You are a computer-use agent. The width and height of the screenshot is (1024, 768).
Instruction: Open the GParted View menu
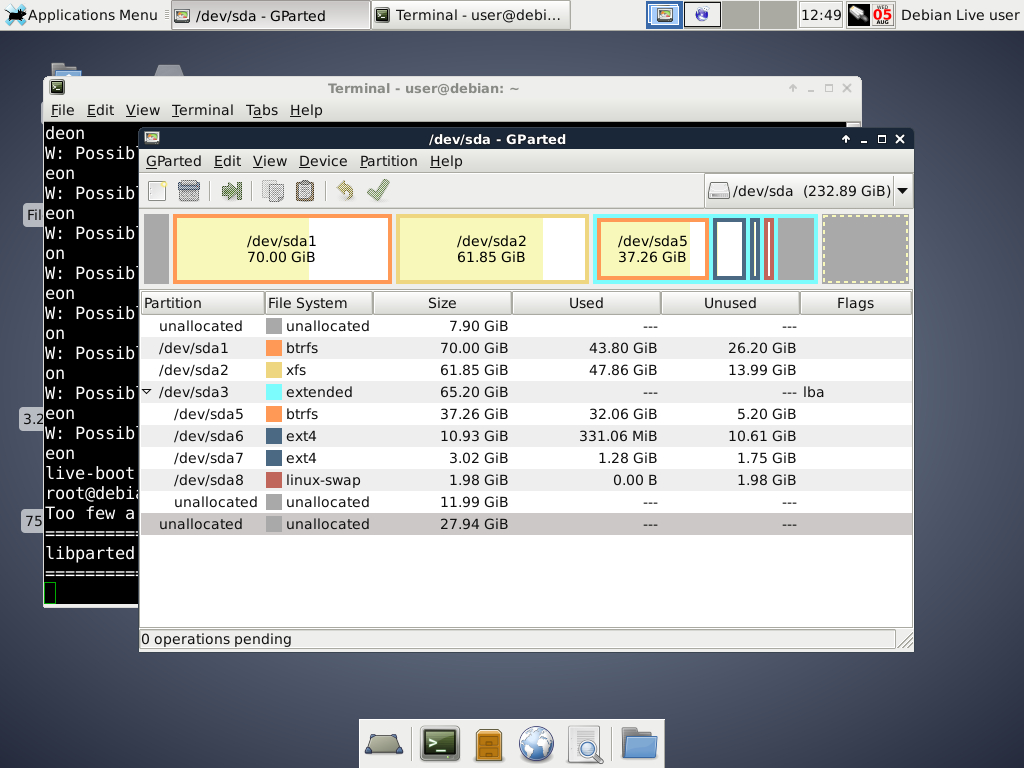270,161
